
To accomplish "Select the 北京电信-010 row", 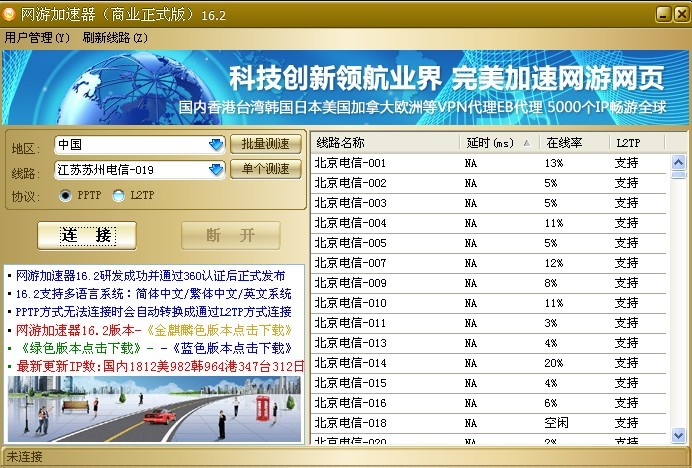I will click(489, 303).
